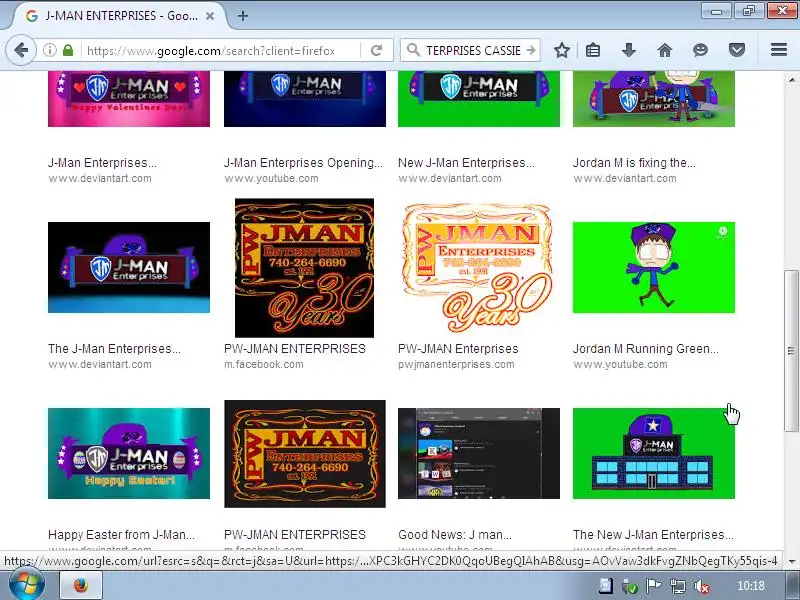This screenshot has height=600, width=800.
Task: Click 'The New J-Man Enterprises...' title
Action: (653, 535)
